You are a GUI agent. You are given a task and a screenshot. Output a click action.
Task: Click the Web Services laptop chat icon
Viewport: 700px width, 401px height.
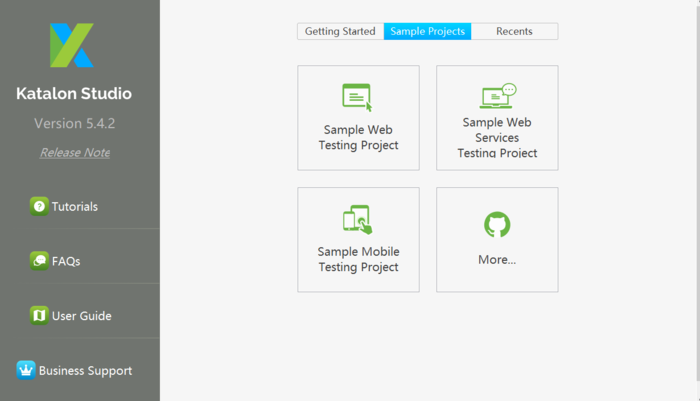pos(498,96)
